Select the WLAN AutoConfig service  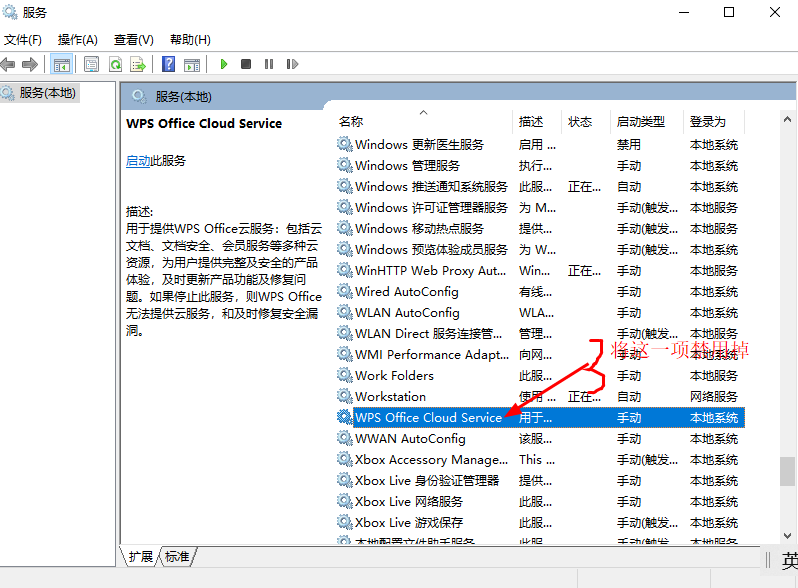coord(540,313)
